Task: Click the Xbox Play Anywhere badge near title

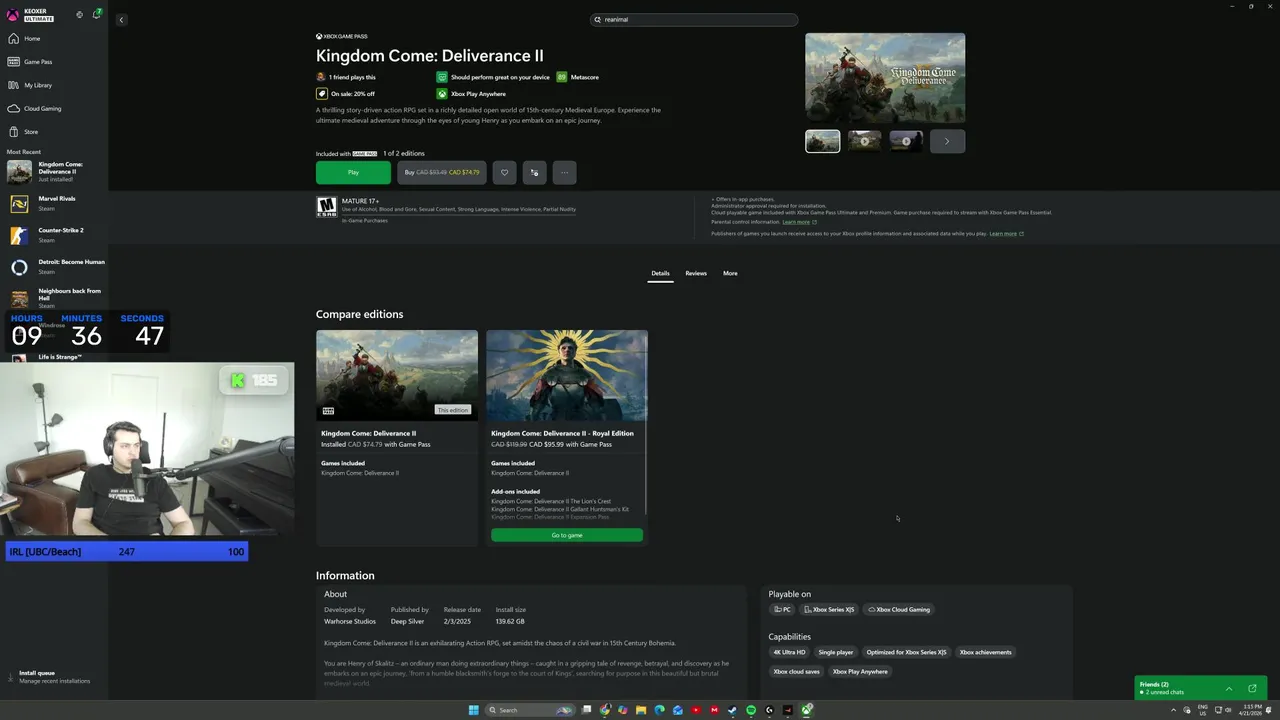Action: click(x=471, y=94)
